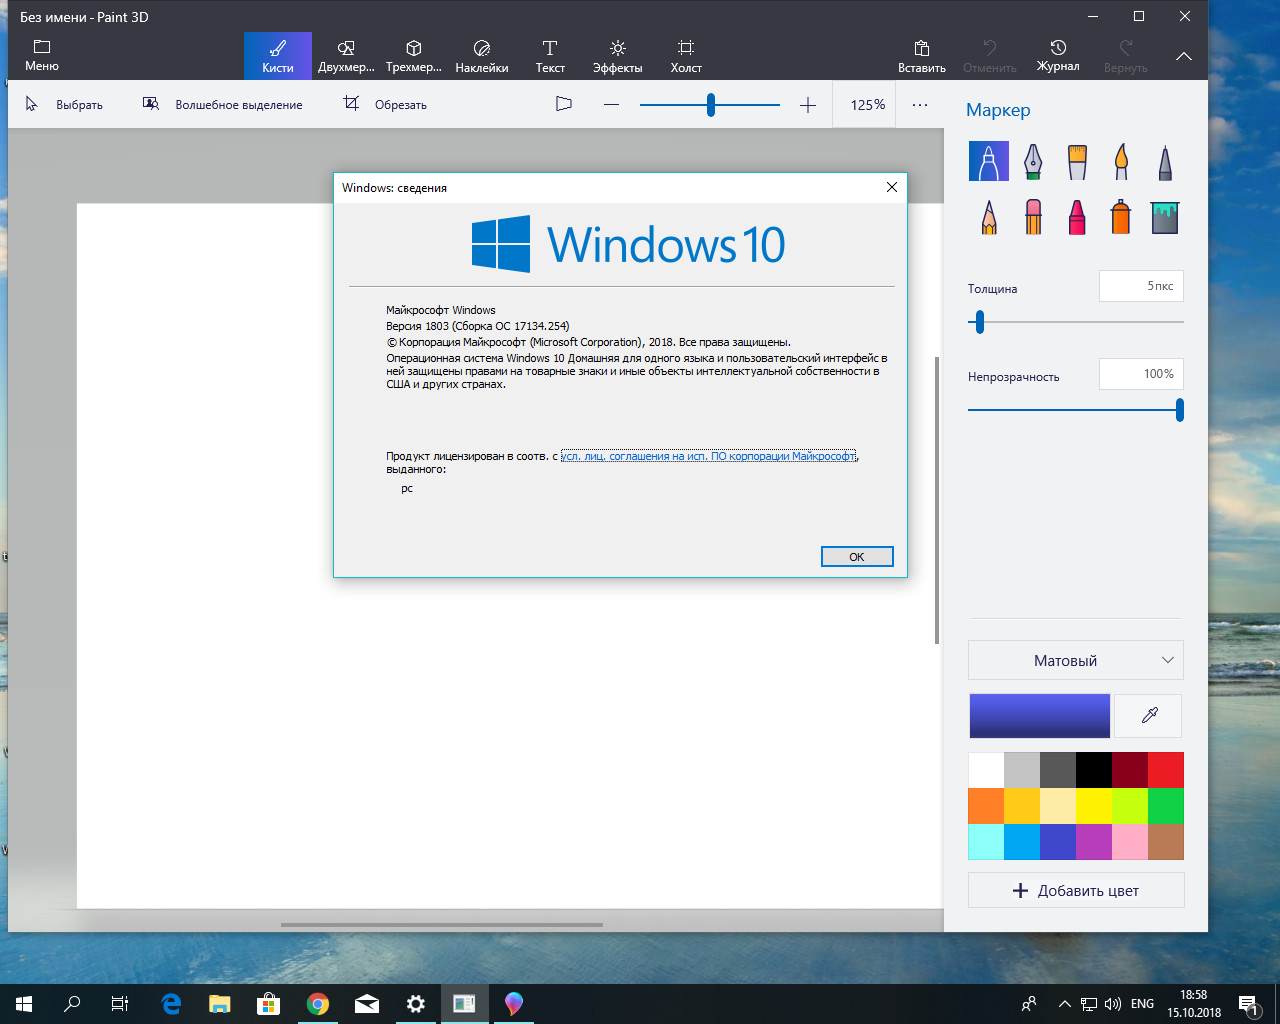Pick the orange color swatch
Viewport: 1280px width, 1024px height.
click(x=986, y=806)
